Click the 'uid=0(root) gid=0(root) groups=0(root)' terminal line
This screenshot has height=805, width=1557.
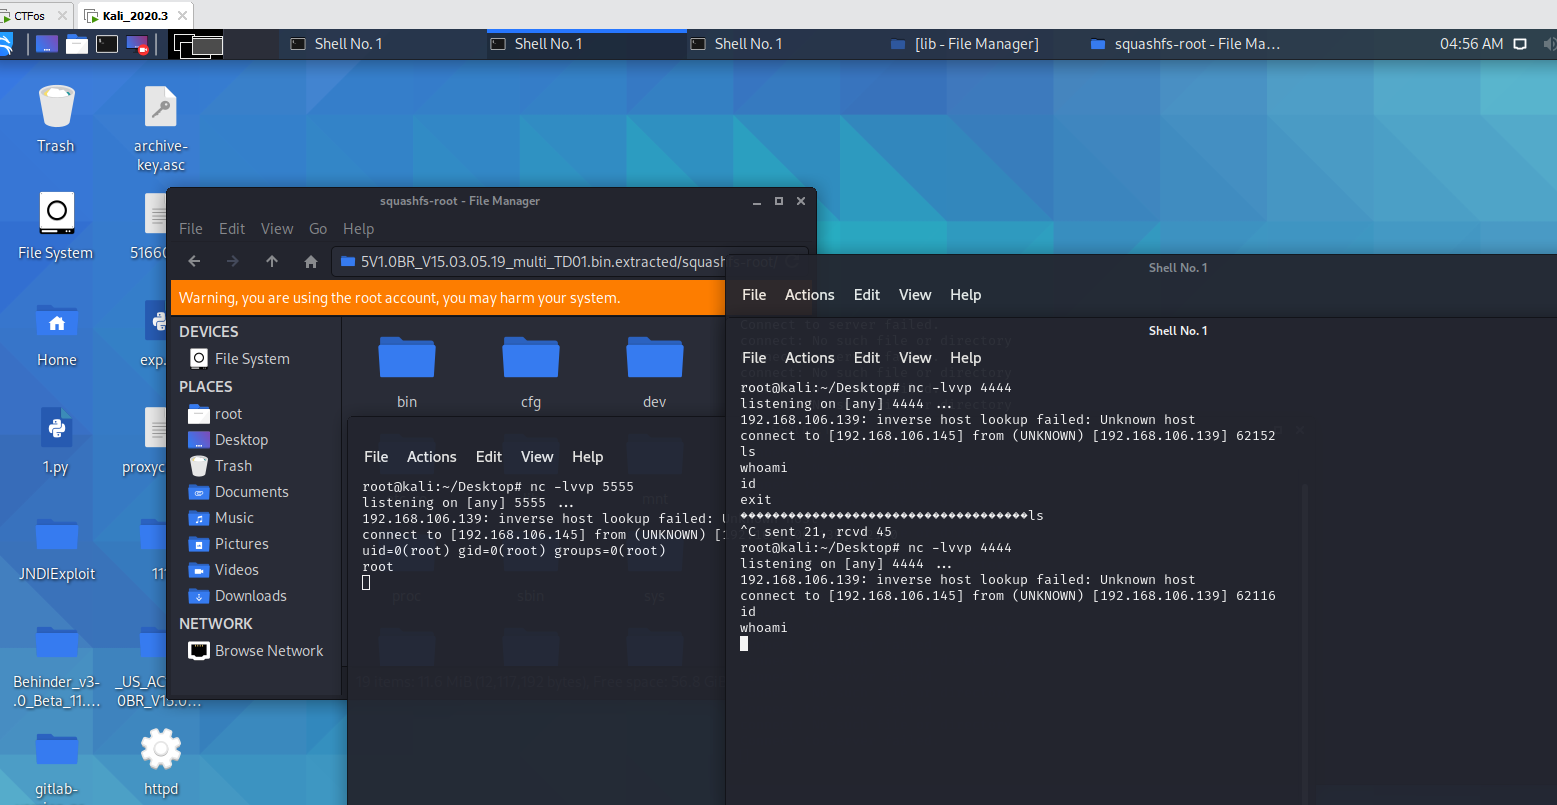514,551
